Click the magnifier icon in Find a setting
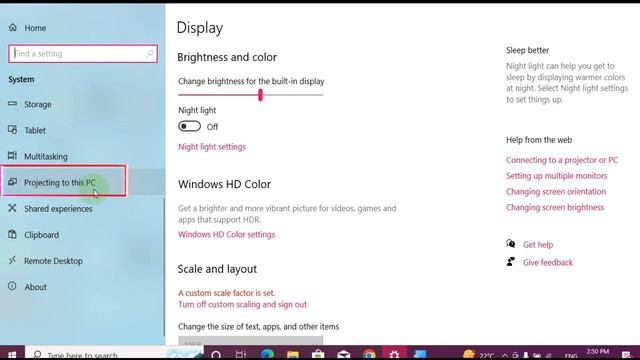This screenshot has width=640, height=360. point(149,53)
